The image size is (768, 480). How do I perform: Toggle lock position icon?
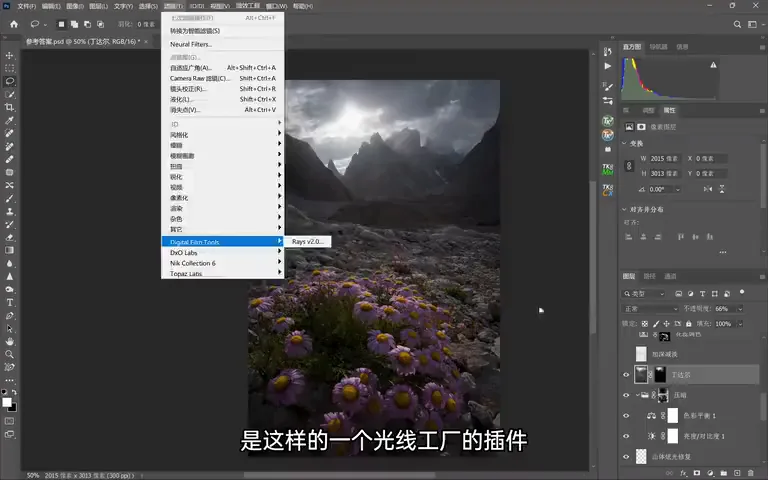pyautogui.click(x=667, y=324)
